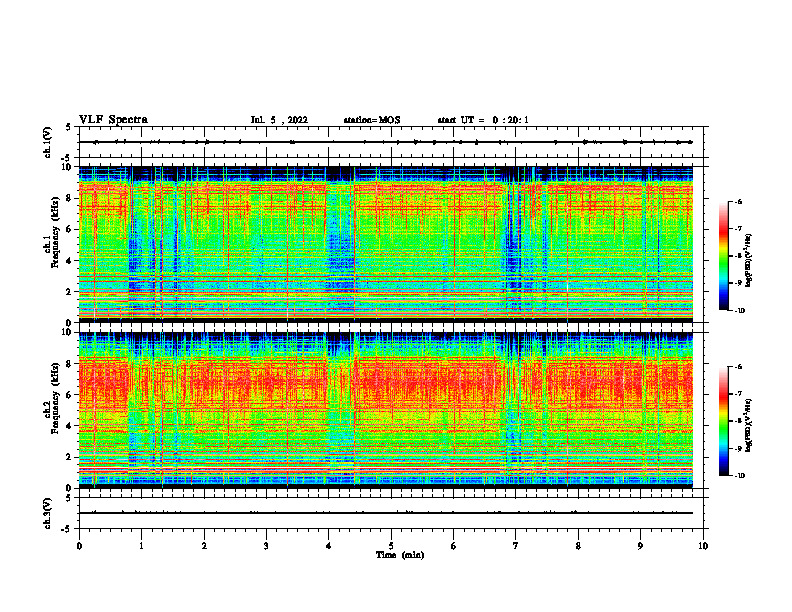Click the "ch.3(V)" waveform axis label
Screen dimensions: 792x612
point(48,514)
